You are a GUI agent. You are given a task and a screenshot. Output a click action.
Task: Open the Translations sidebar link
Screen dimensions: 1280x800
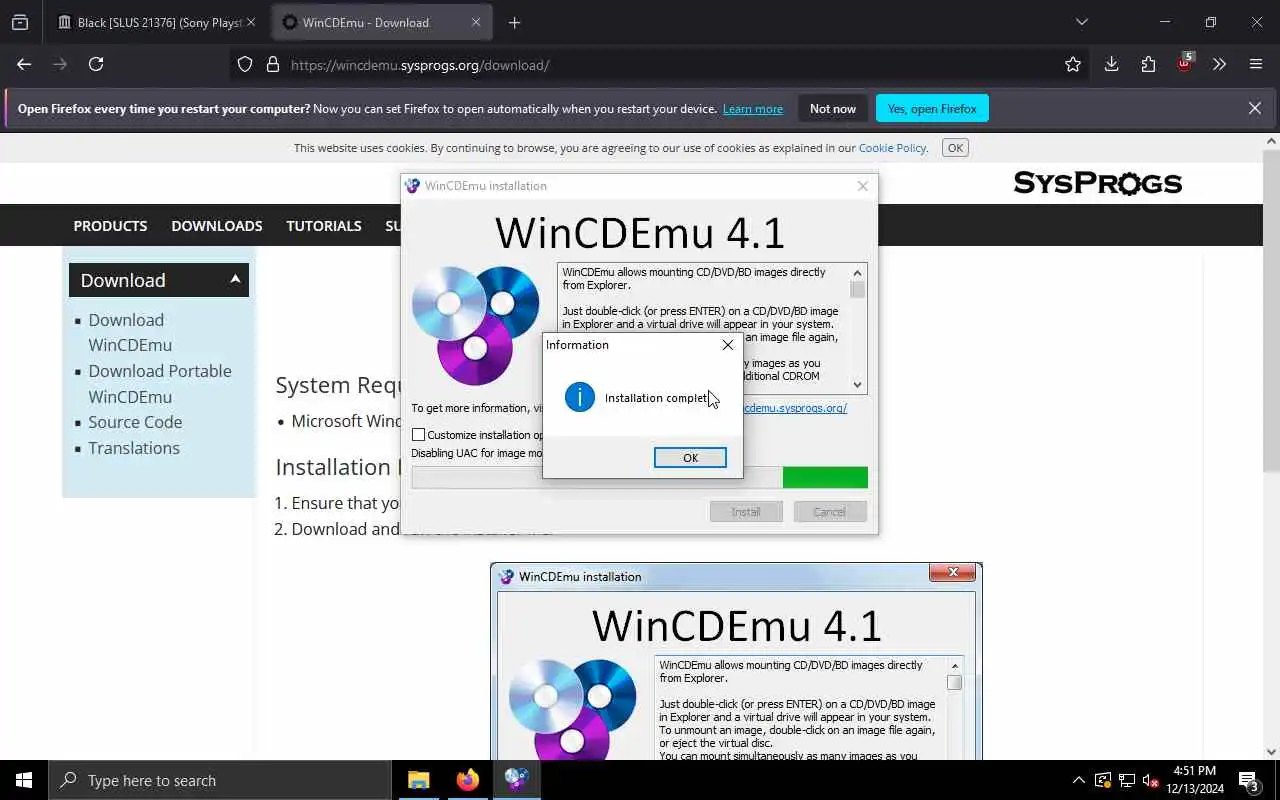(x=134, y=448)
